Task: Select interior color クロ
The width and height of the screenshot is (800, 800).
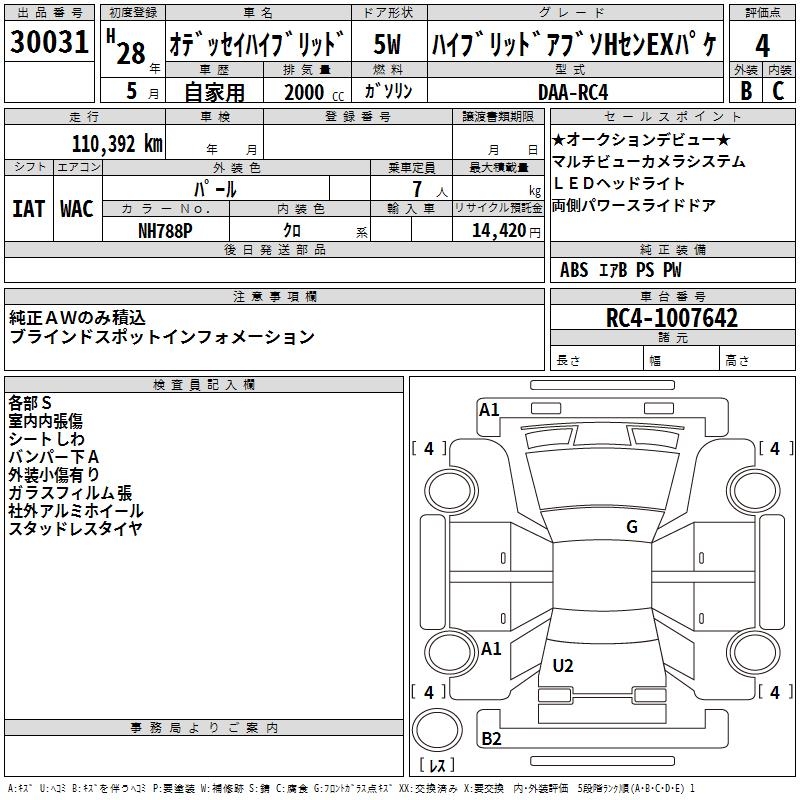Action: [292, 231]
